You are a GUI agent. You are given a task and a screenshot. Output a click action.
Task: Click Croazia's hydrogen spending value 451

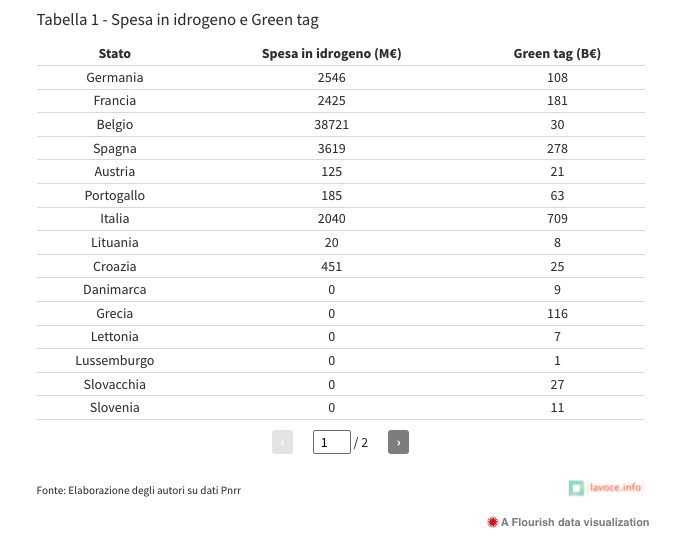(x=331, y=267)
